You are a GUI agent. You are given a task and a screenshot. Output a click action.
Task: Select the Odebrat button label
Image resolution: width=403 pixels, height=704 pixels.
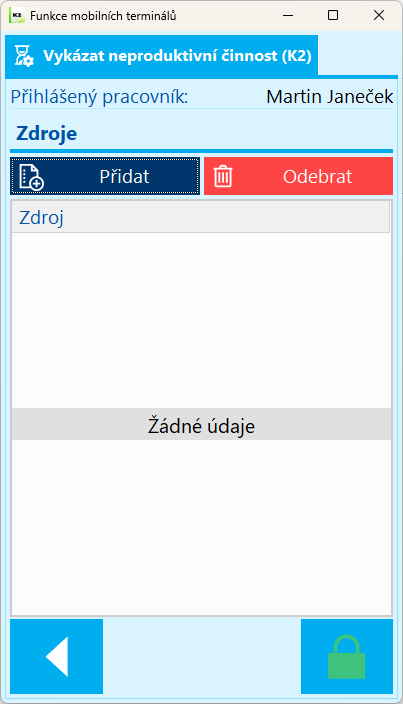pos(317,176)
